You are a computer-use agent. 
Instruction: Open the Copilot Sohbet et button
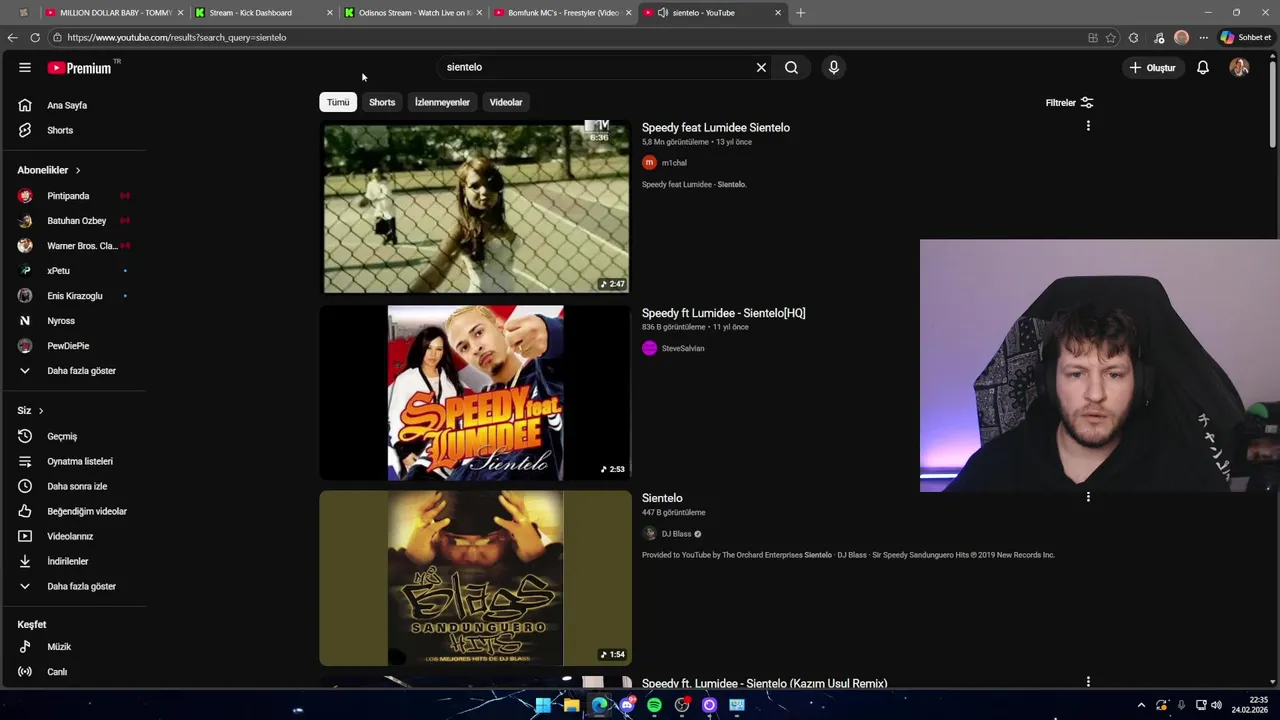click(x=1246, y=38)
